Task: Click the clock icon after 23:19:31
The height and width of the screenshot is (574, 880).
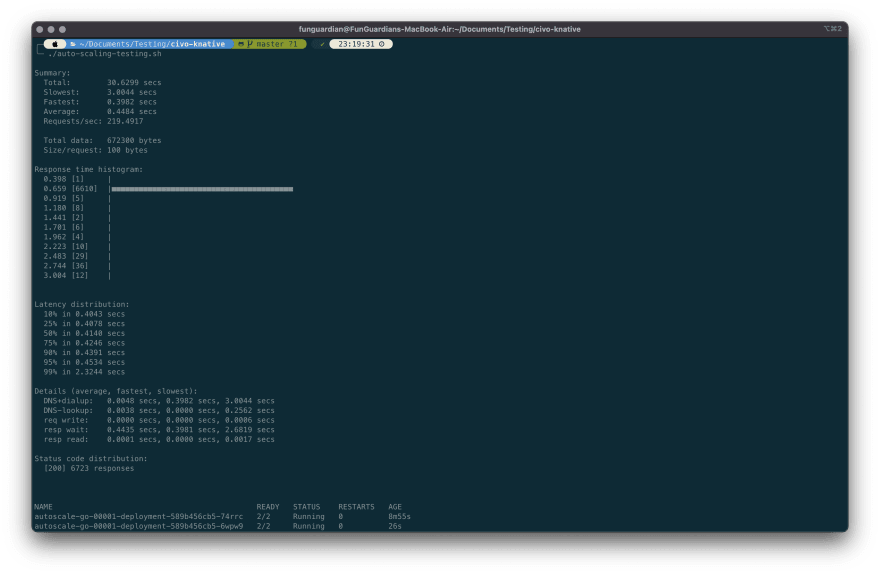Action: click(x=382, y=44)
